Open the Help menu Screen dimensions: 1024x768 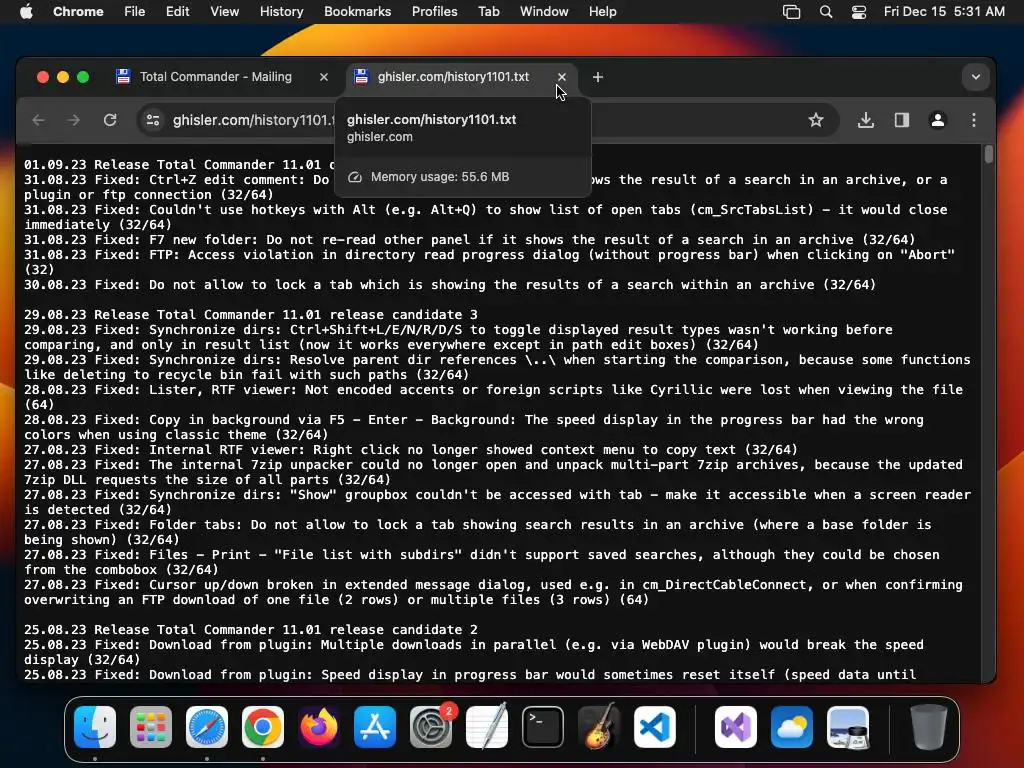click(602, 12)
